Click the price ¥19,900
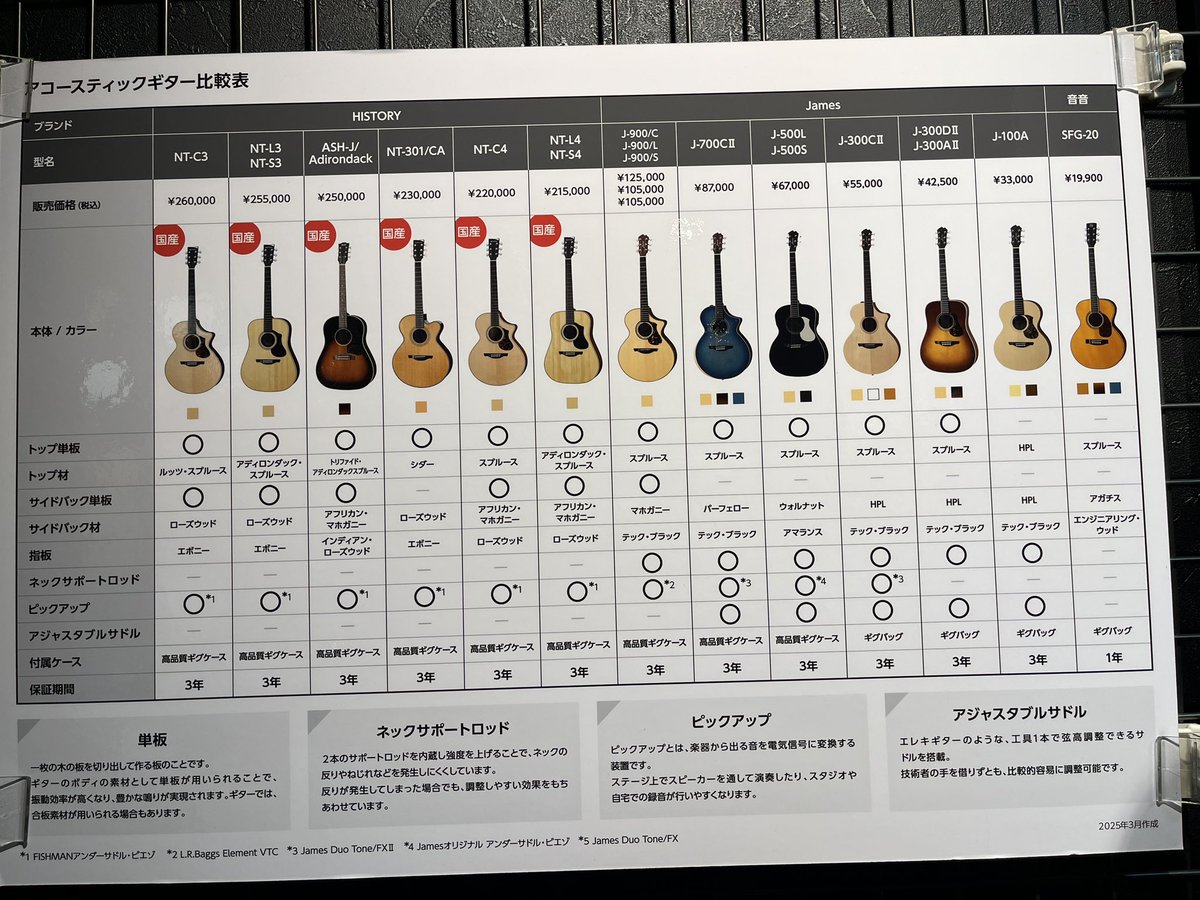The image size is (1200, 900). tap(1086, 178)
